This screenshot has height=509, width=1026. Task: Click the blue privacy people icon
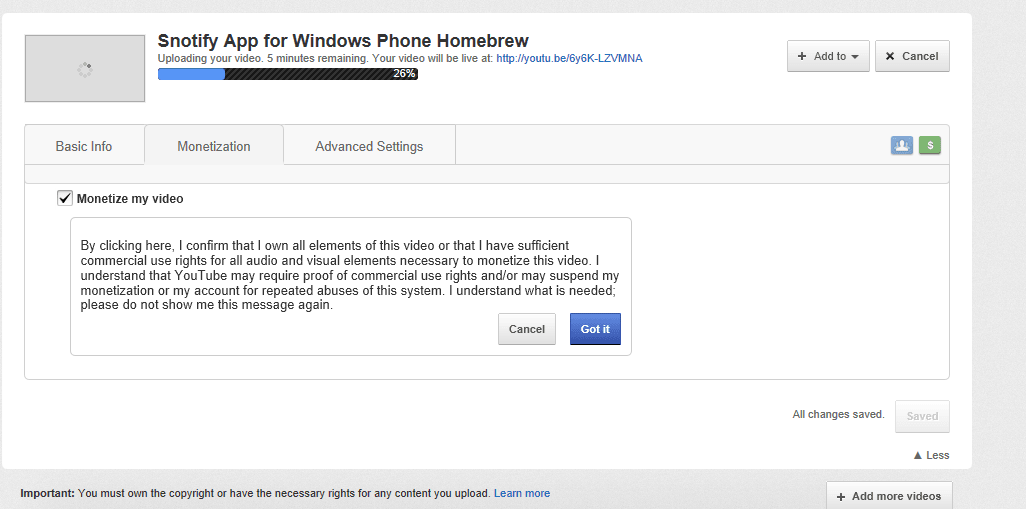click(901, 145)
